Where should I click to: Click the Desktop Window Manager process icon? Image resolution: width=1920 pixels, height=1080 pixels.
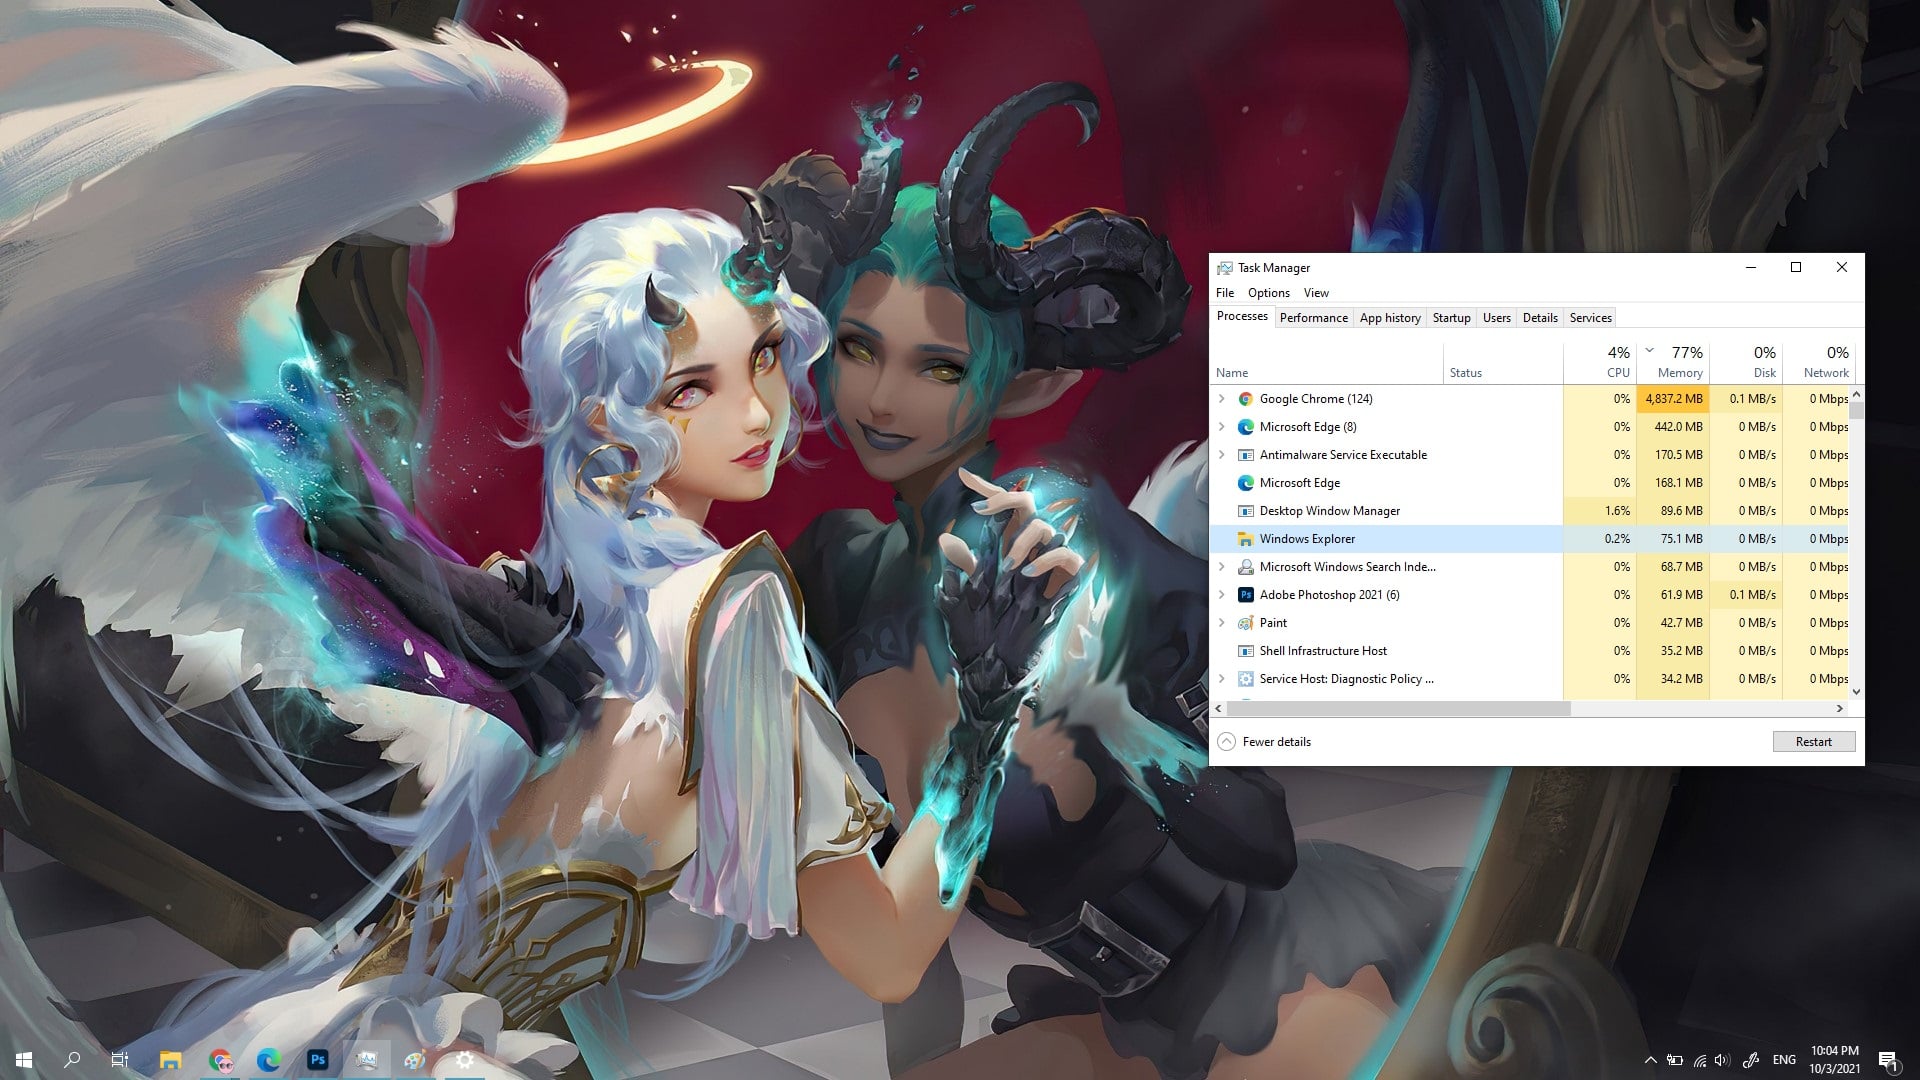[x=1245, y=511]
